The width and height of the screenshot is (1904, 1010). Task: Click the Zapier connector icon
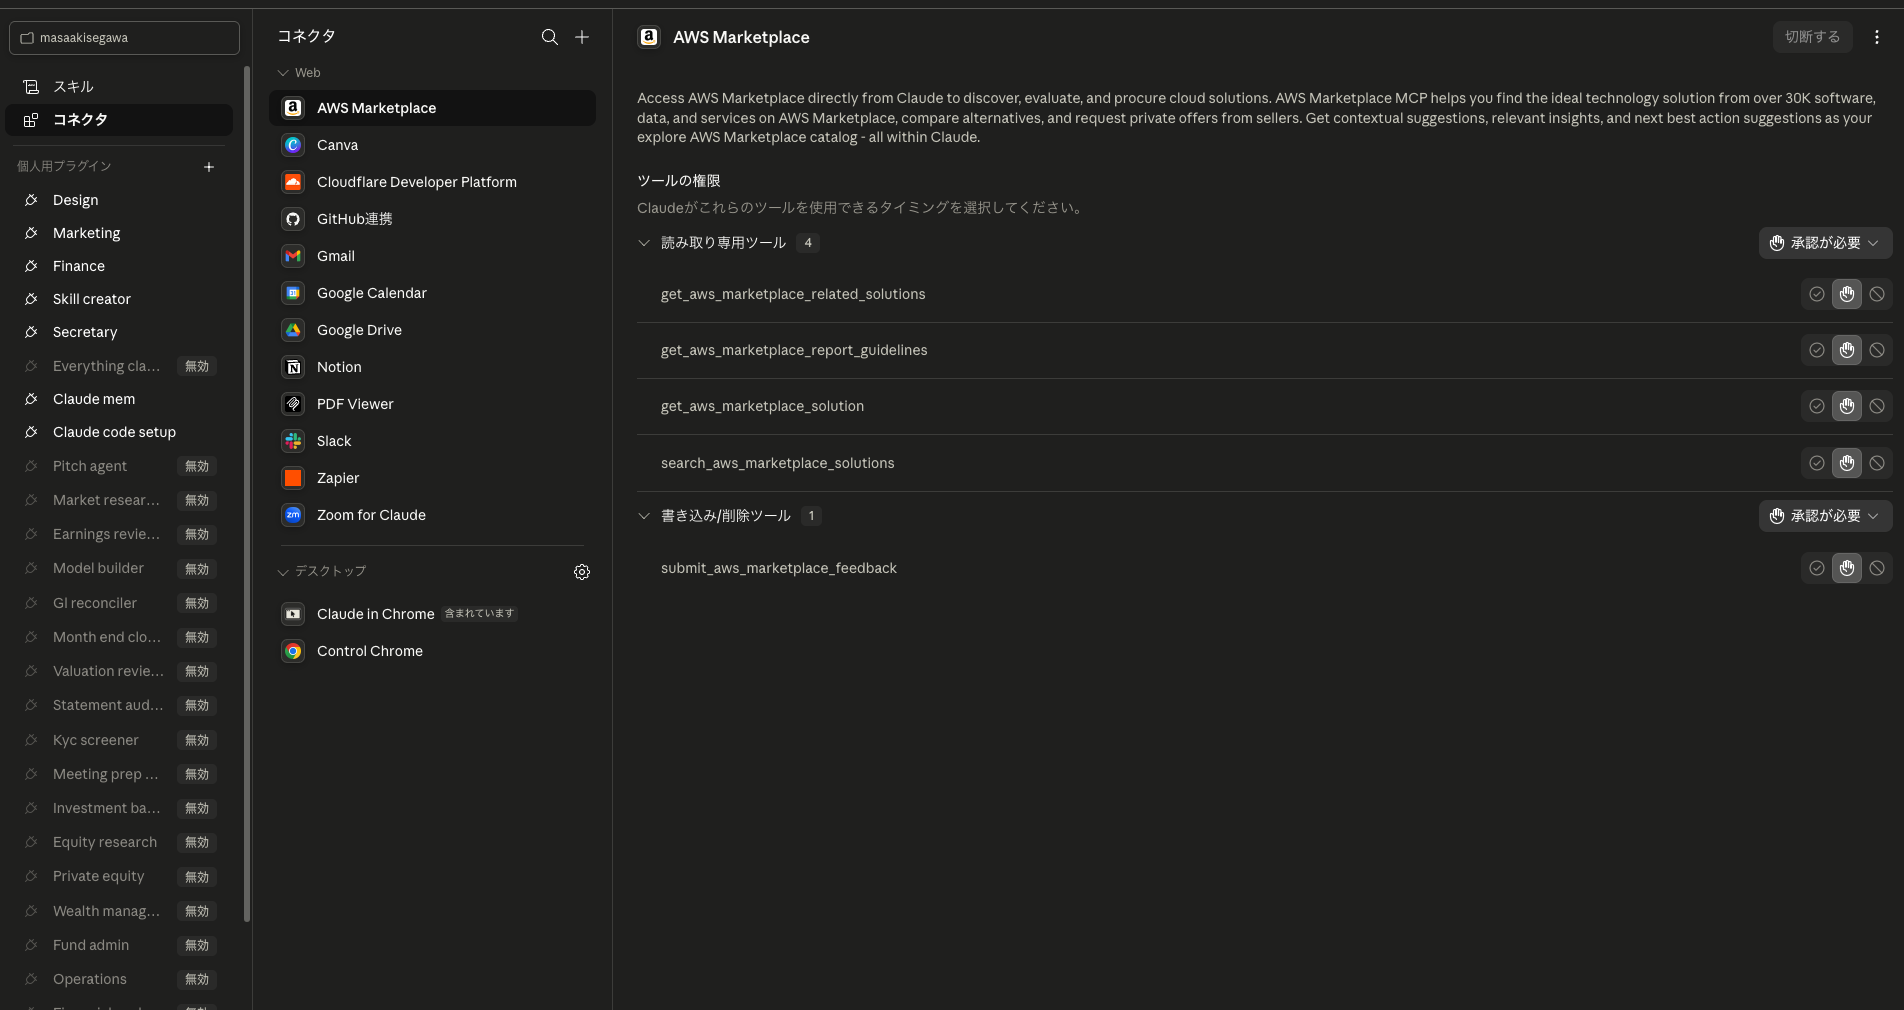click(293, 478)
